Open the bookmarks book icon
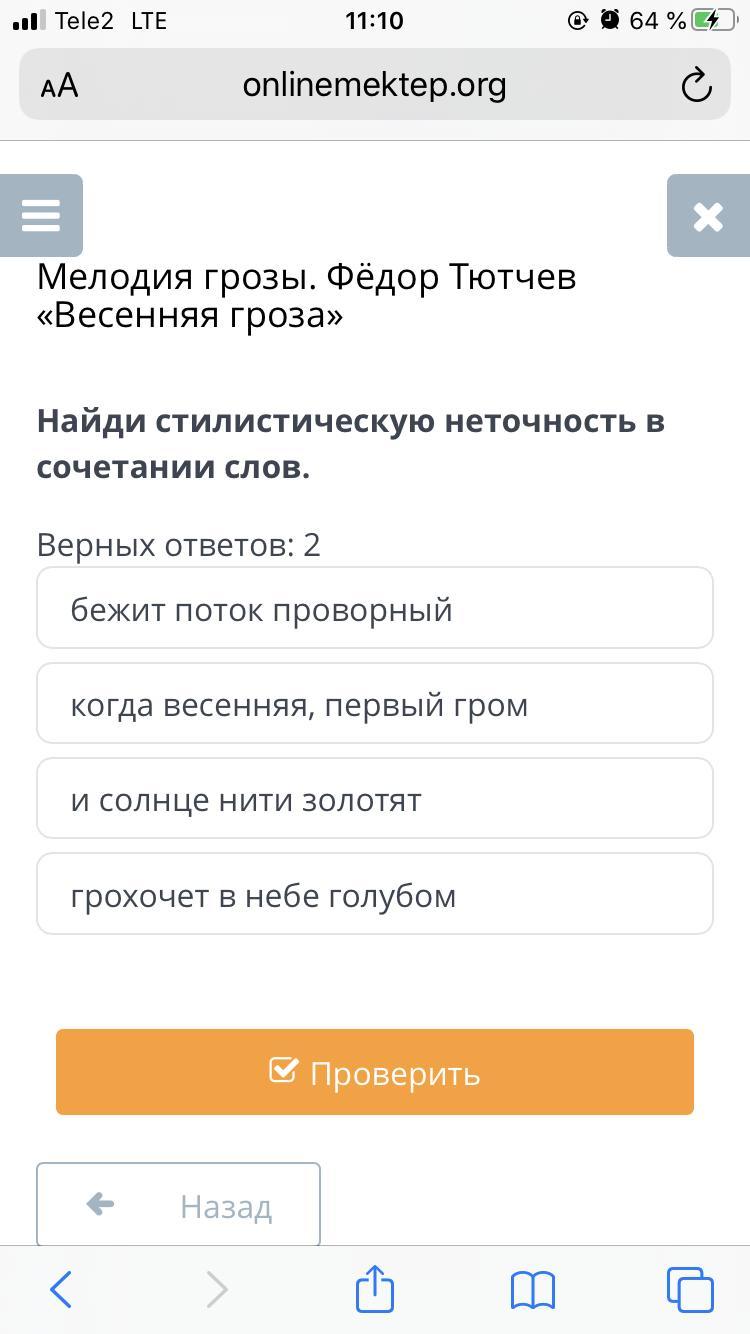The height and width of the screenshot is (1334, 750). tap(532, 1290)
